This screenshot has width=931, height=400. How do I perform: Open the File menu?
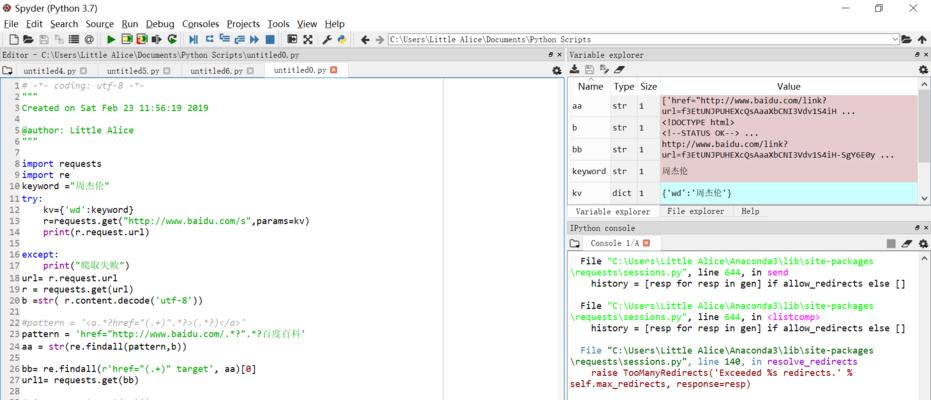pos(11,24)
